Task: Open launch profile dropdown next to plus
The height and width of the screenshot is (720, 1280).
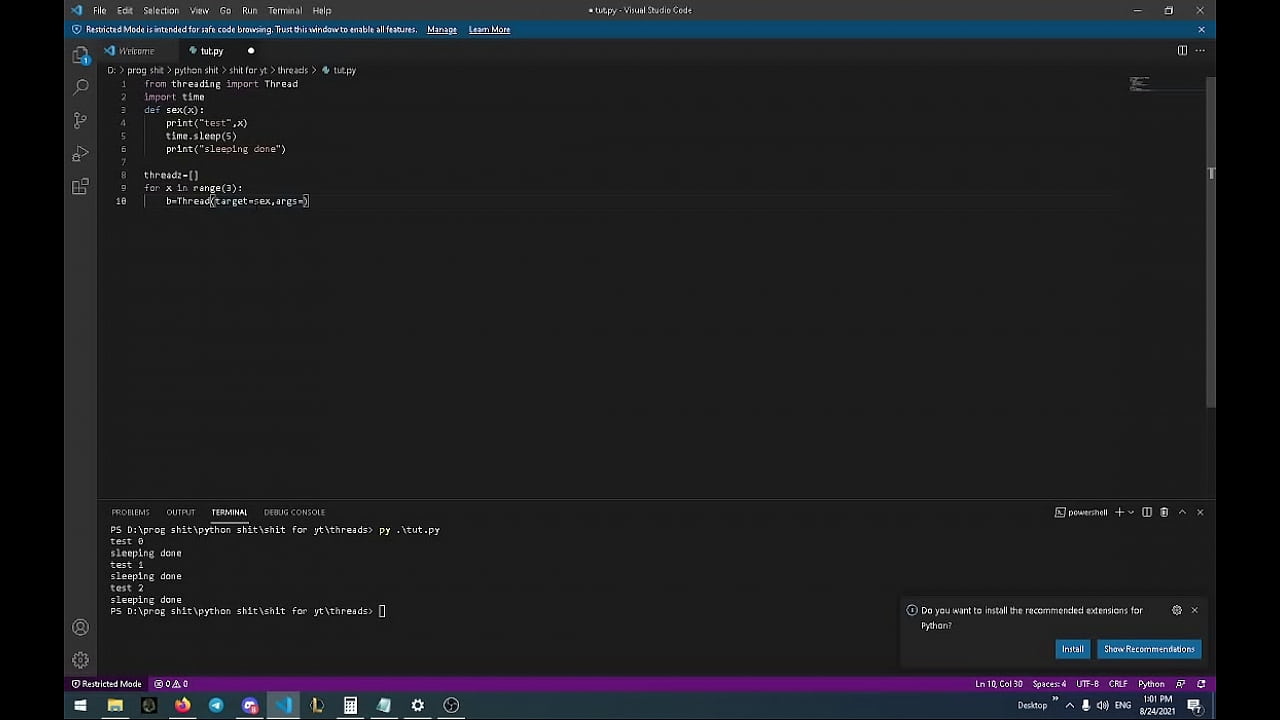Action: [x=1131, y=512]
